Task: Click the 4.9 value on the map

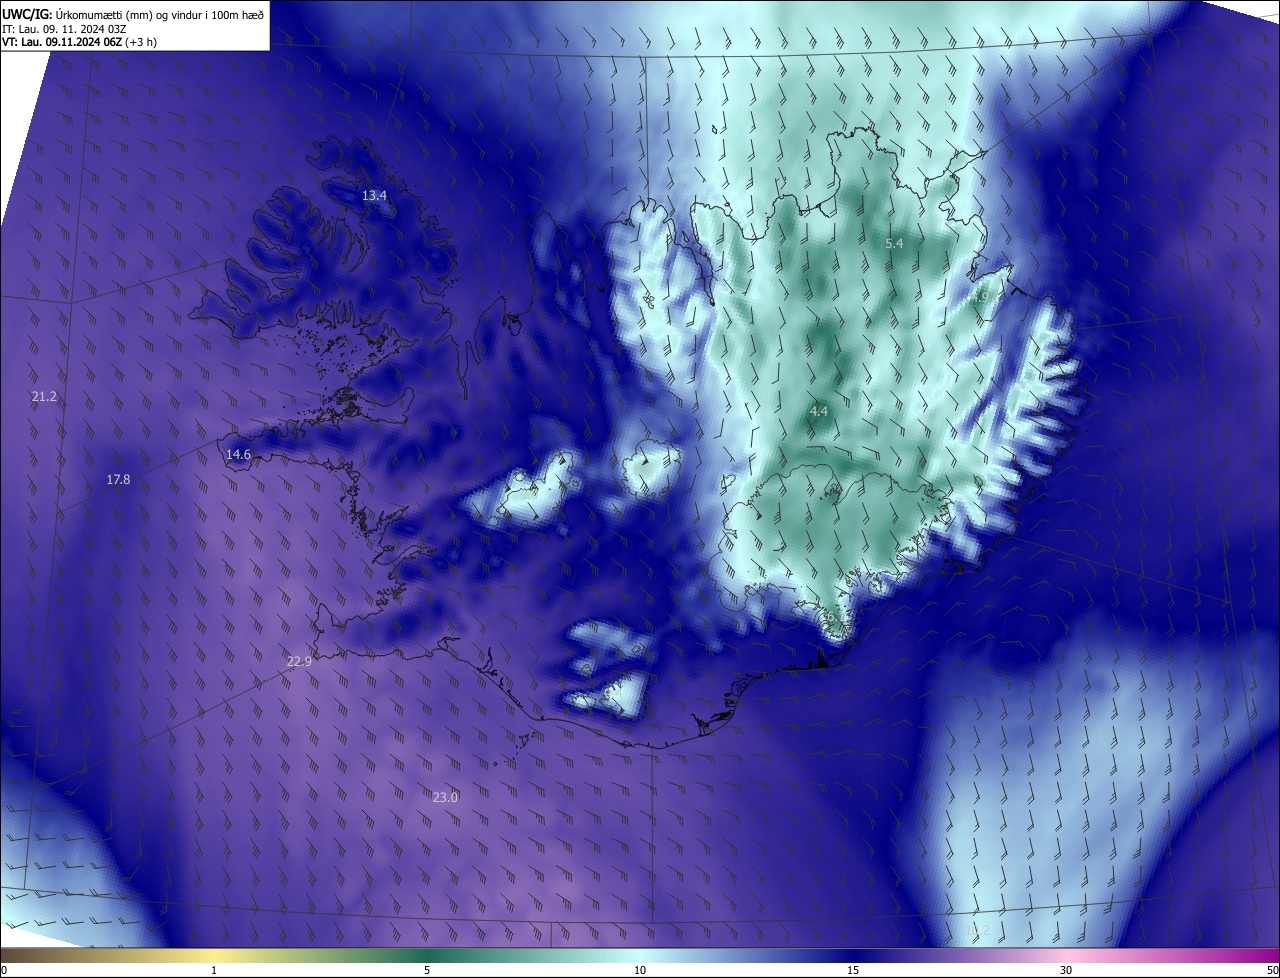Action: tap(978, 298)
